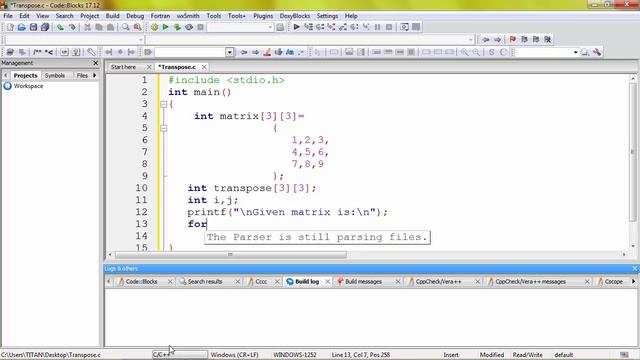Switch to the Symbols tab
The image size is (640, 360).
(55, 76)
